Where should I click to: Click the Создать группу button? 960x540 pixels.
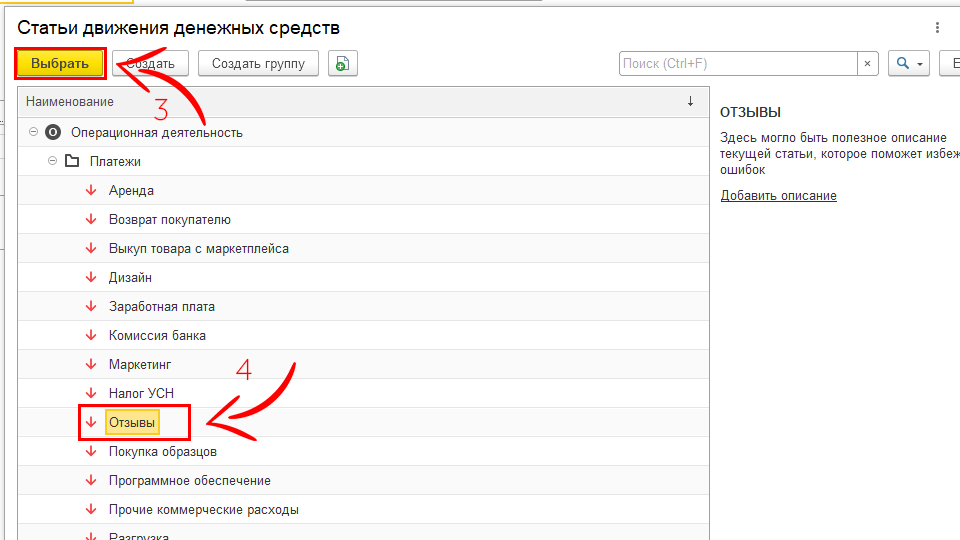(x=258, y=64)
